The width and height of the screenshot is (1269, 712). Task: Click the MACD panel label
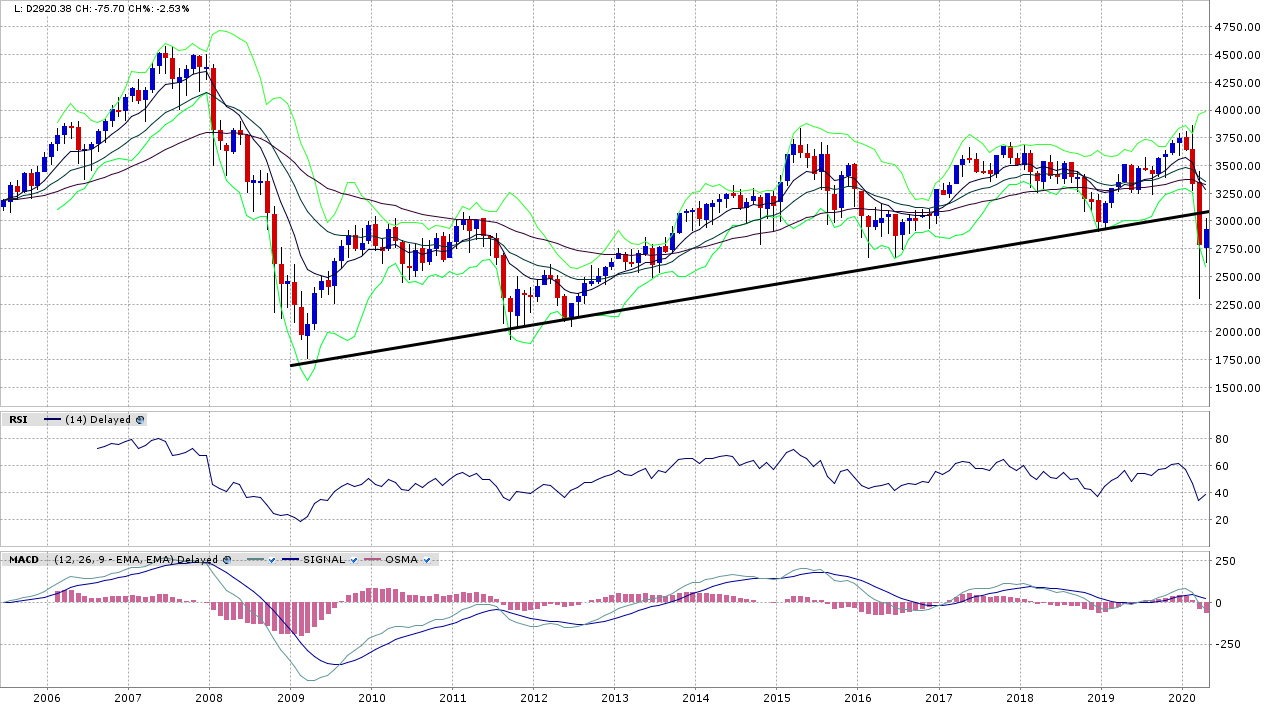coord(23,560)
